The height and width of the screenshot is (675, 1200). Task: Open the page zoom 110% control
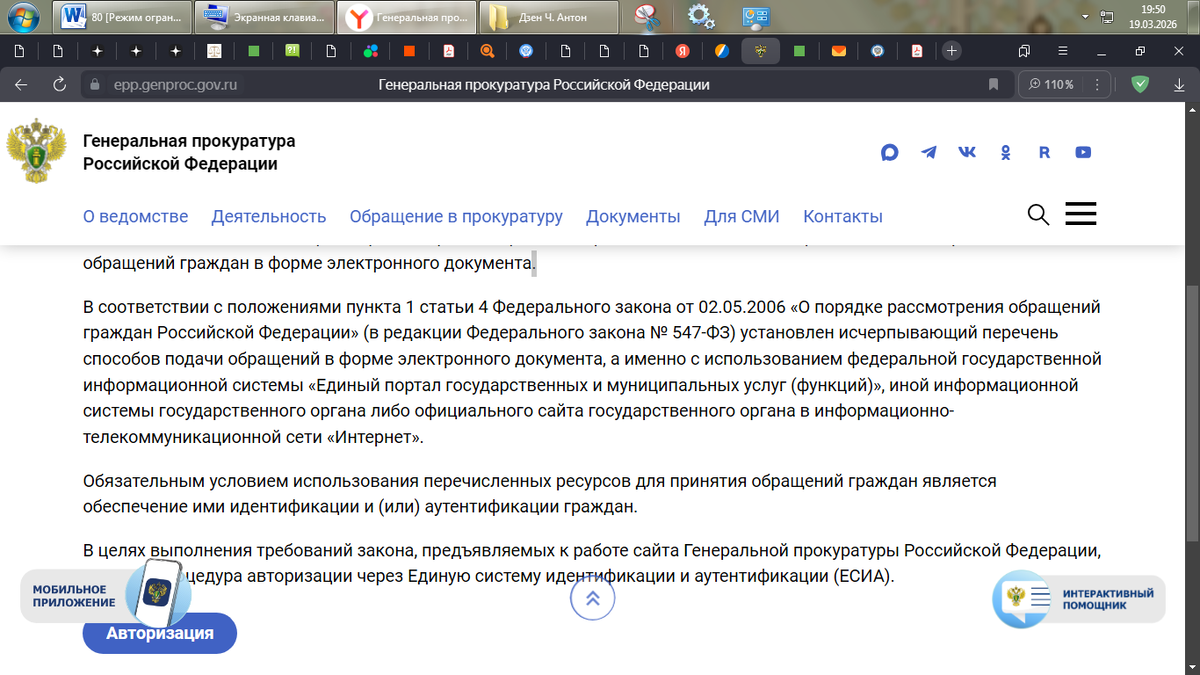point(1051,85)
